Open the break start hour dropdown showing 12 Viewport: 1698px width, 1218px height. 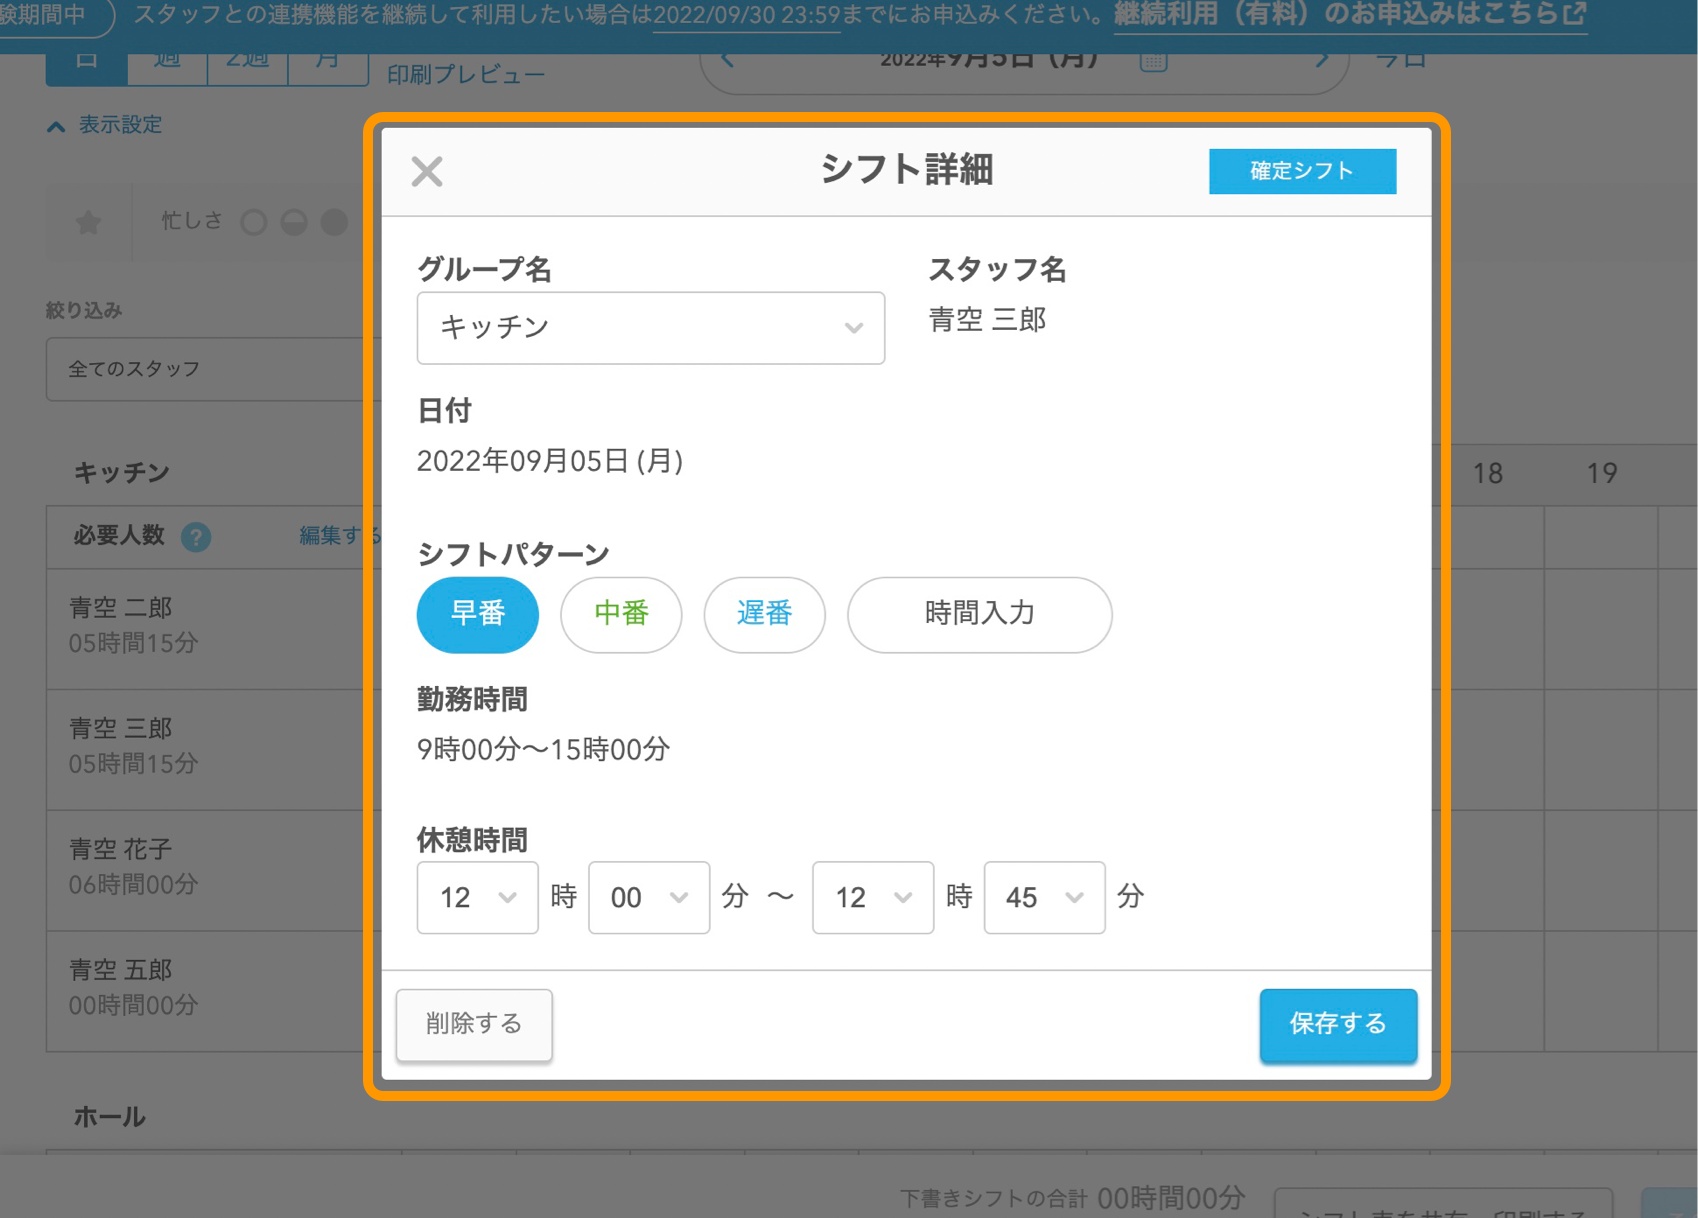pos(477,897)
